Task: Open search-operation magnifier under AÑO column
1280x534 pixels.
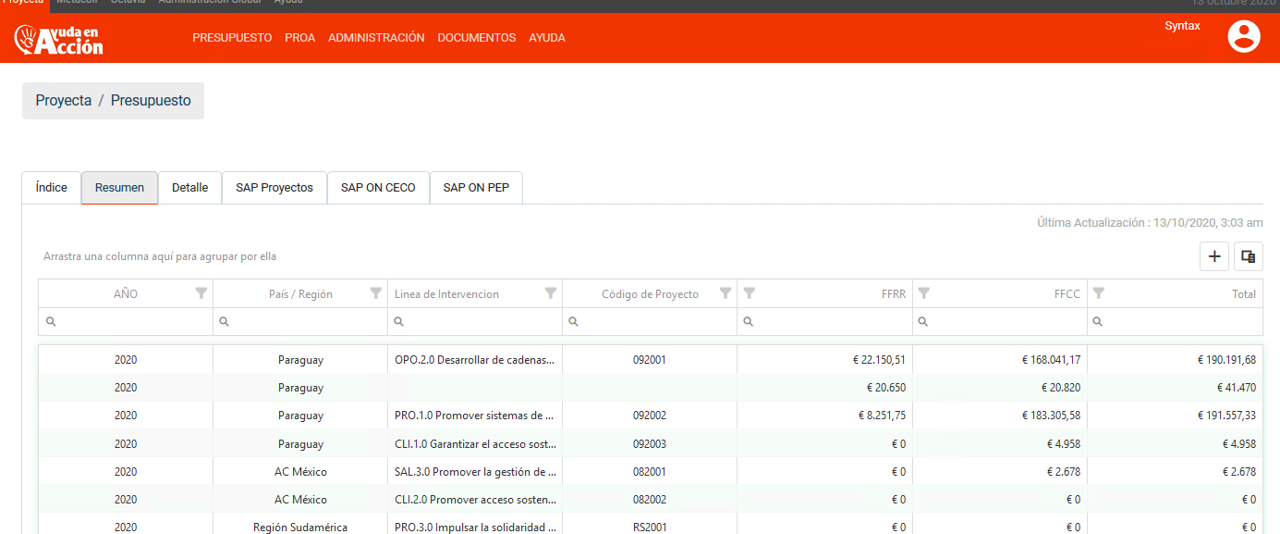Action: (50, 322)
